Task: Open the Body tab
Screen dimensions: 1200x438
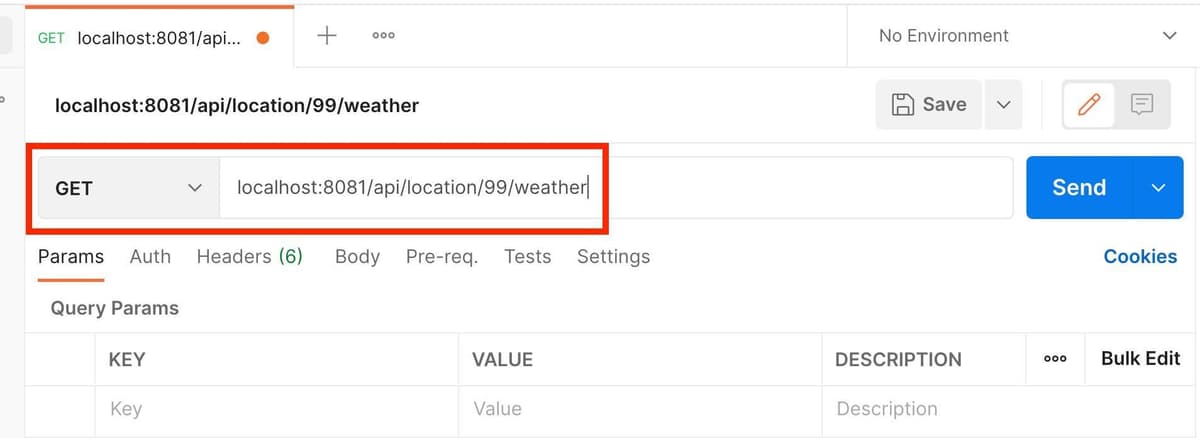Action: 357,257
